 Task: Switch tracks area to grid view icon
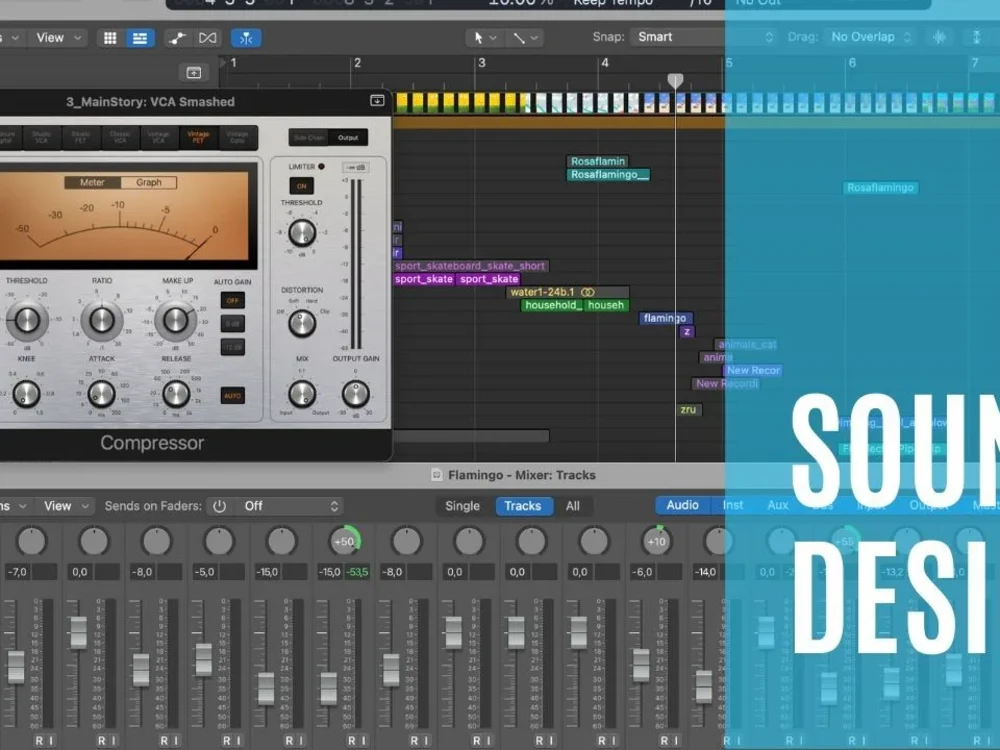(110, 38)
